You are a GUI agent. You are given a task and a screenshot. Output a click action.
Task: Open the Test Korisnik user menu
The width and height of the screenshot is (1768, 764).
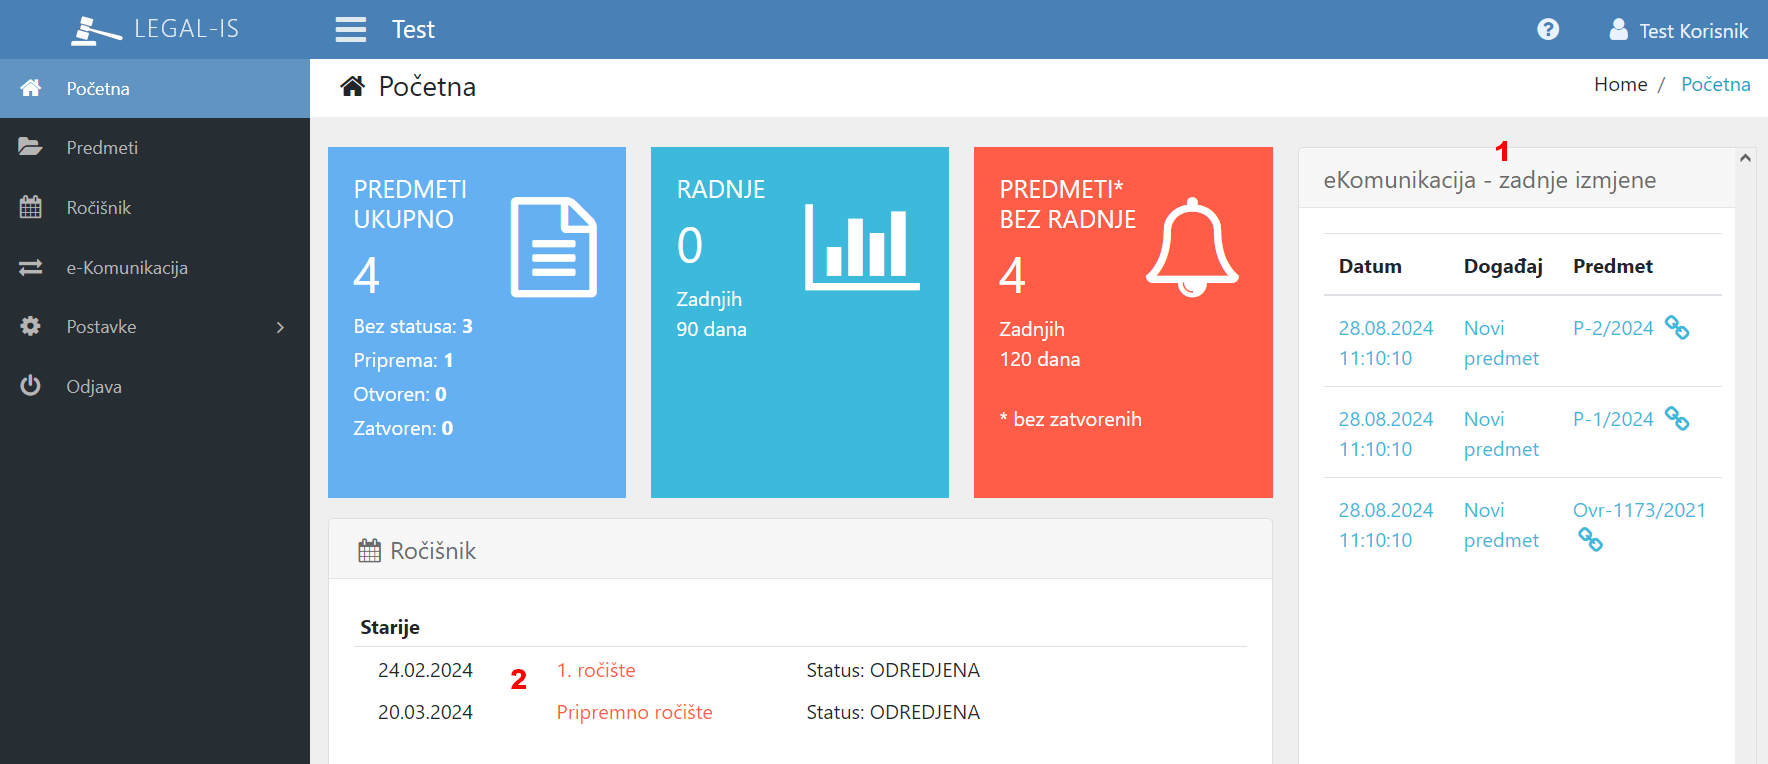tap(1679, 30)
